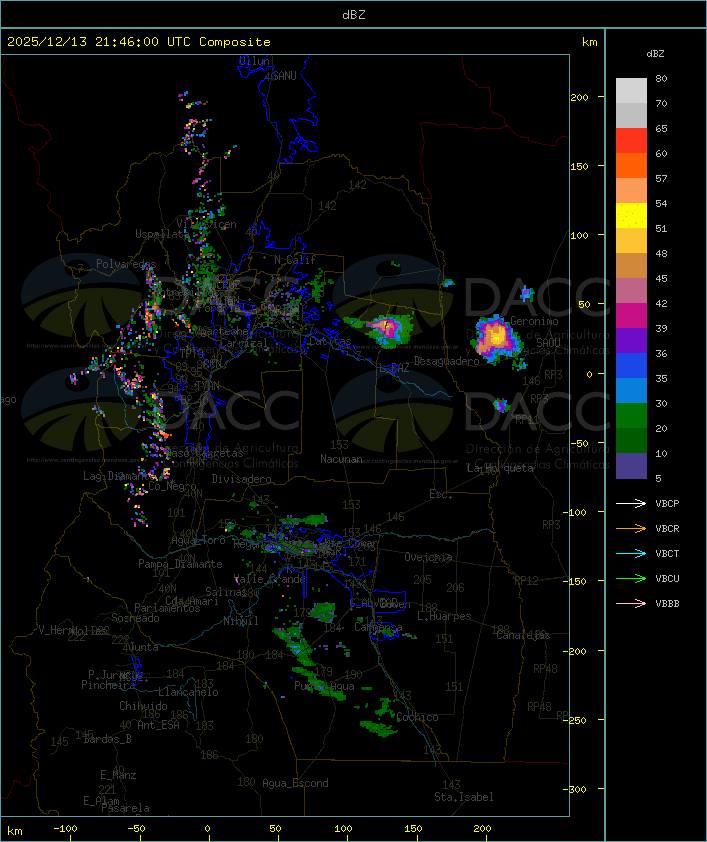Click the Cochico place label
This screenshot has width=707, height=842.
tap(417, 717)
